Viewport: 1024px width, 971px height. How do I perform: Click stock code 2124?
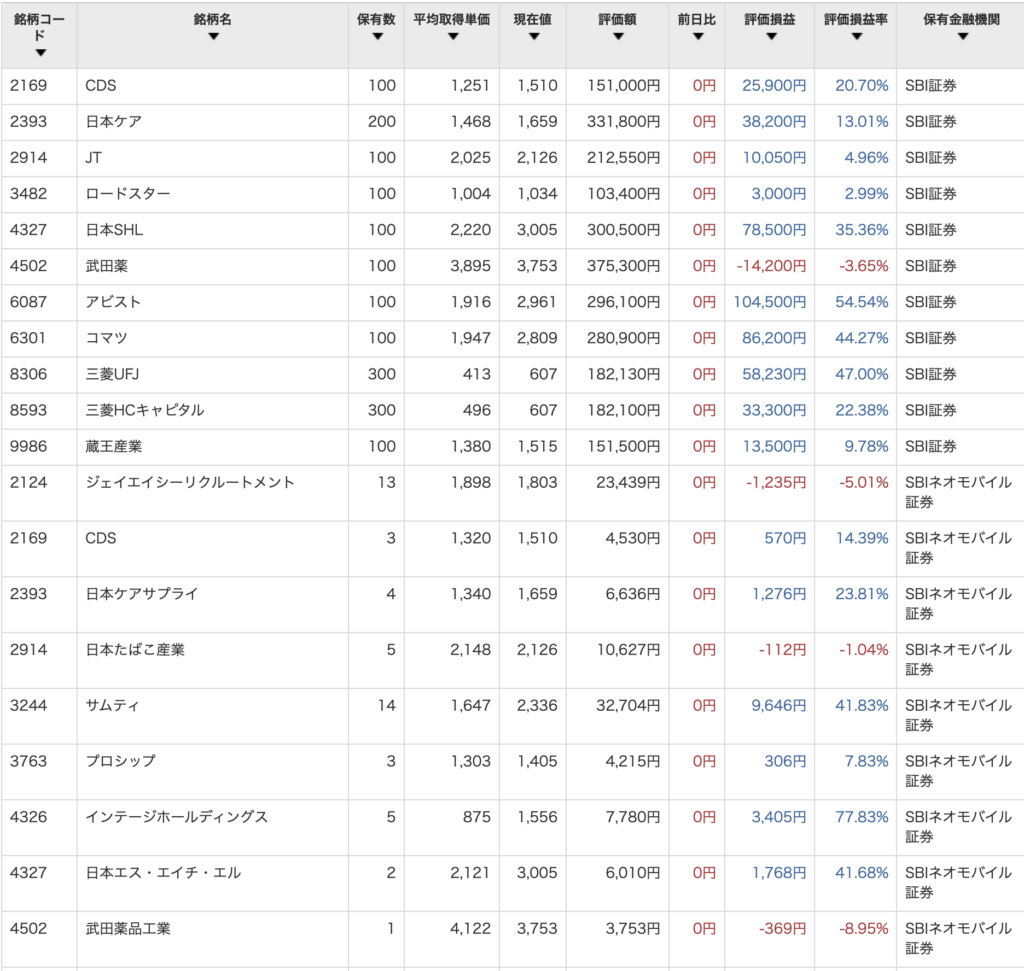(x=28, y=482)
